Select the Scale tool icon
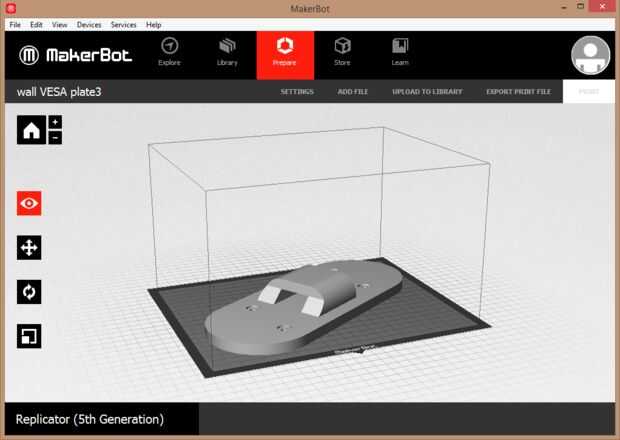 tap(29, 336)
